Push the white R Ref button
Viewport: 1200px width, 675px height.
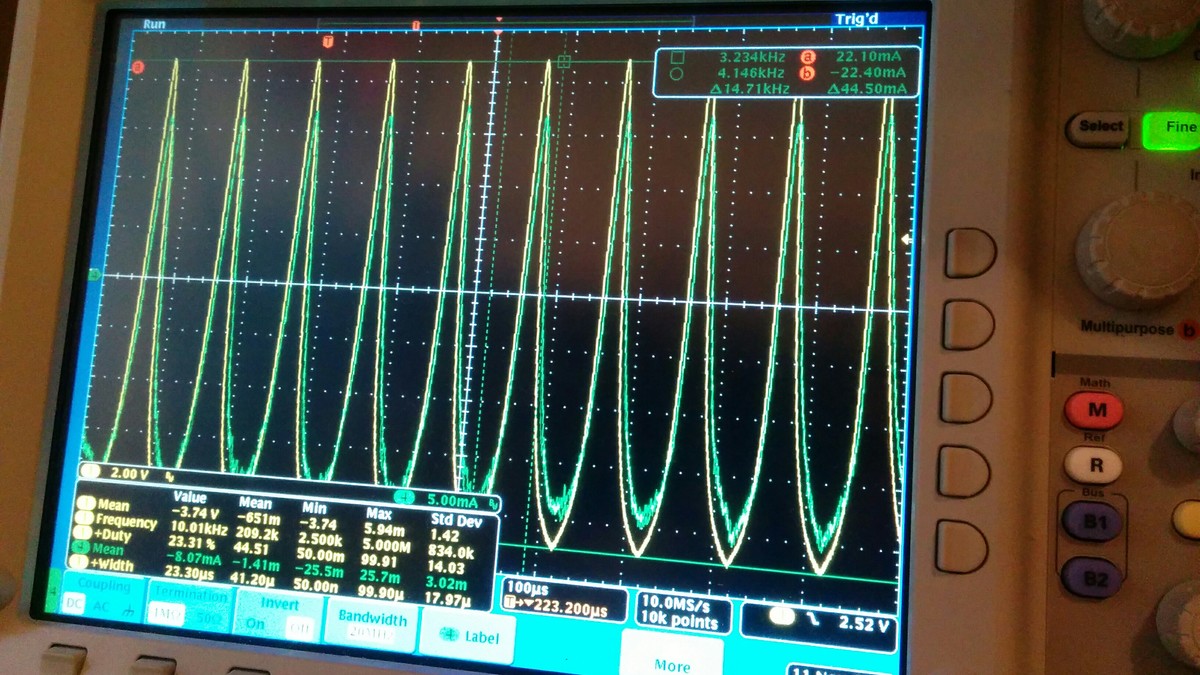coord(1092,465)
